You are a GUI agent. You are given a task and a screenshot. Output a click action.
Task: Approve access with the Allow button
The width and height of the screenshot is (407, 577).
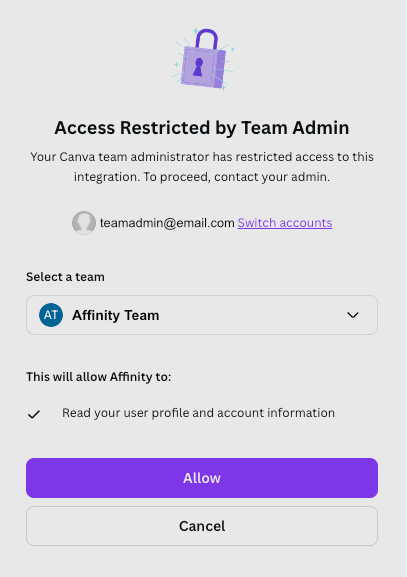[x=202, y=478]
